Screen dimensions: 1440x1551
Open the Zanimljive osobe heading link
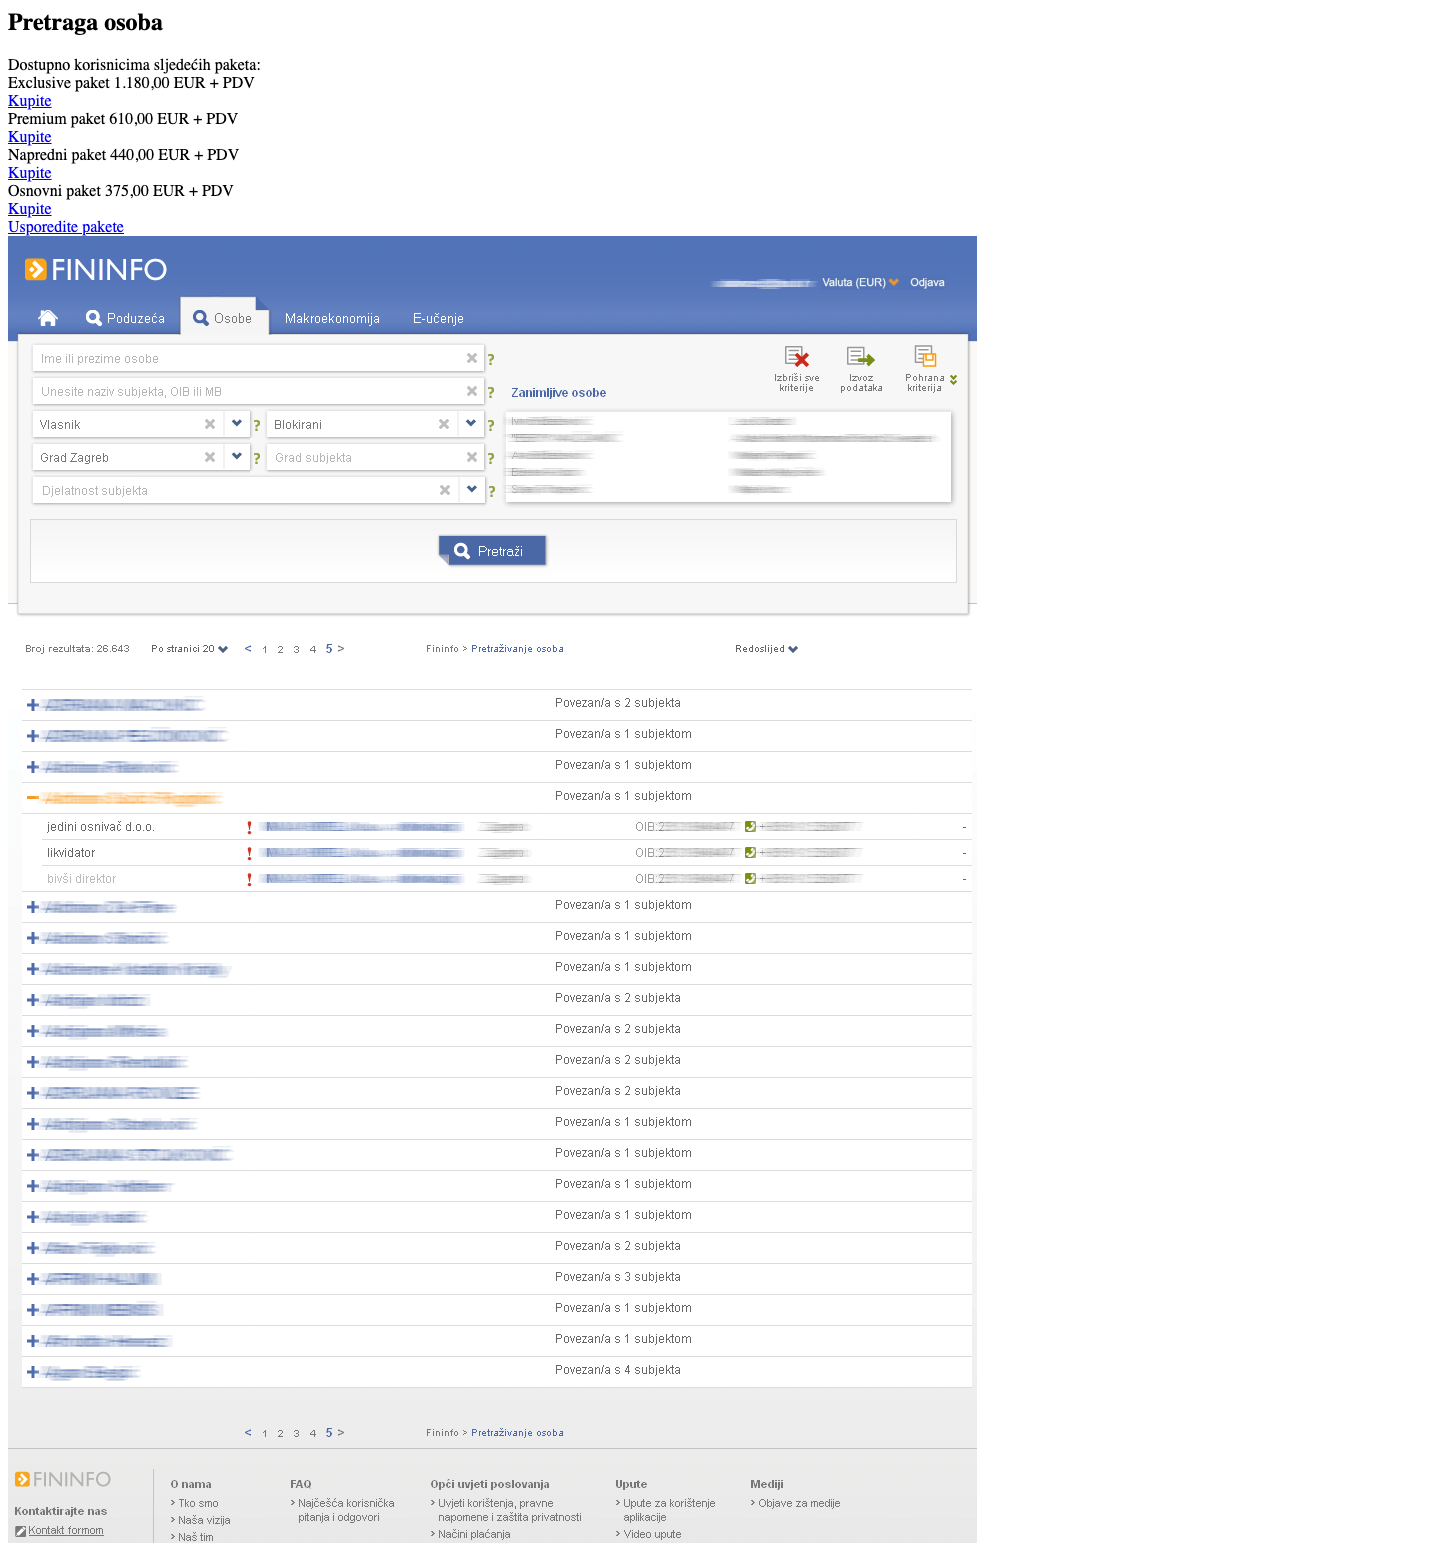click(x=558, y=393)
